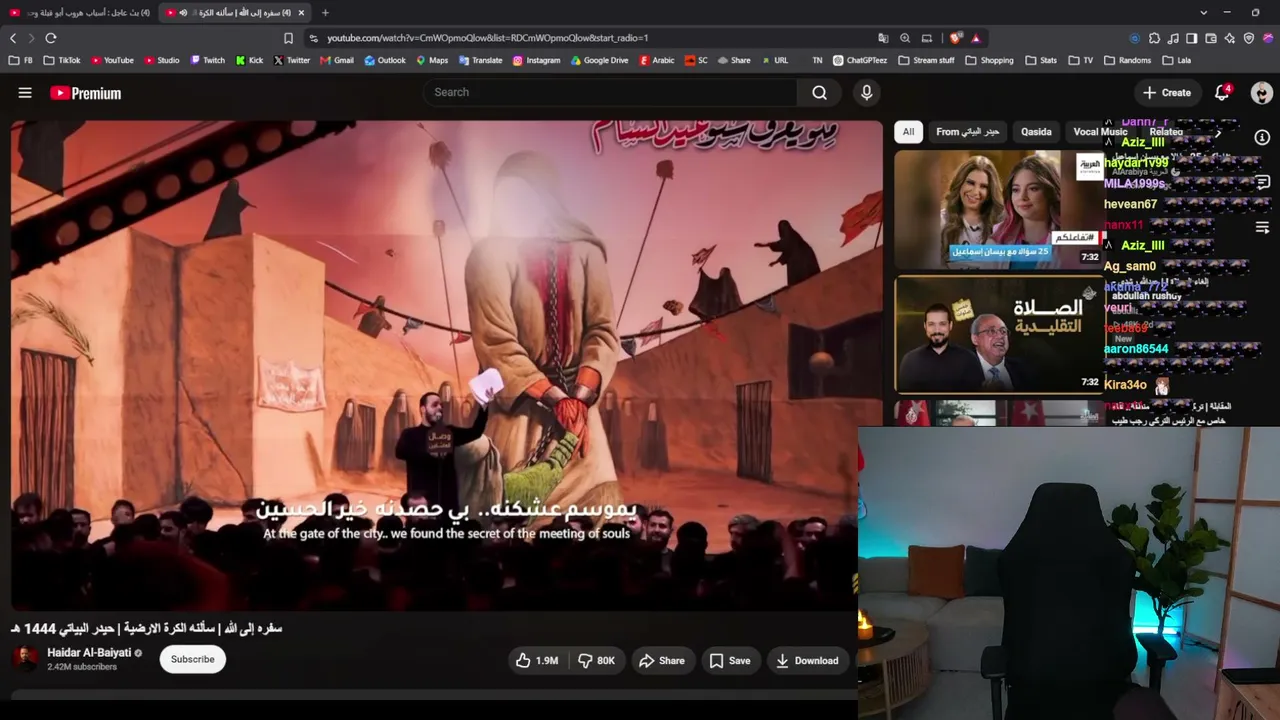Click the search magnifier button
Viewport: 1280px width, 720px height.
[819, 92]
